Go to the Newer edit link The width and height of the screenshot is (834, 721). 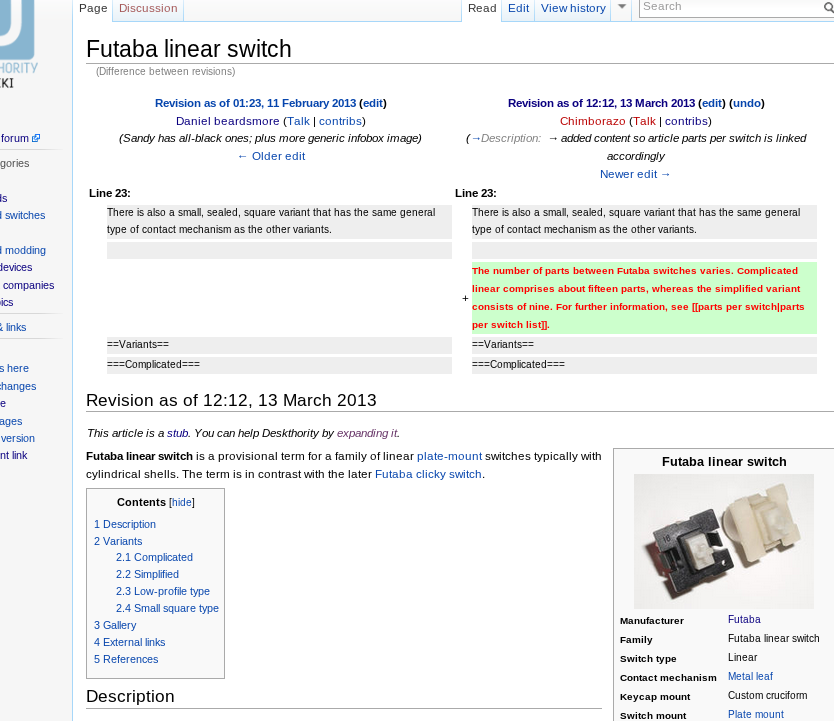(635, 174)
